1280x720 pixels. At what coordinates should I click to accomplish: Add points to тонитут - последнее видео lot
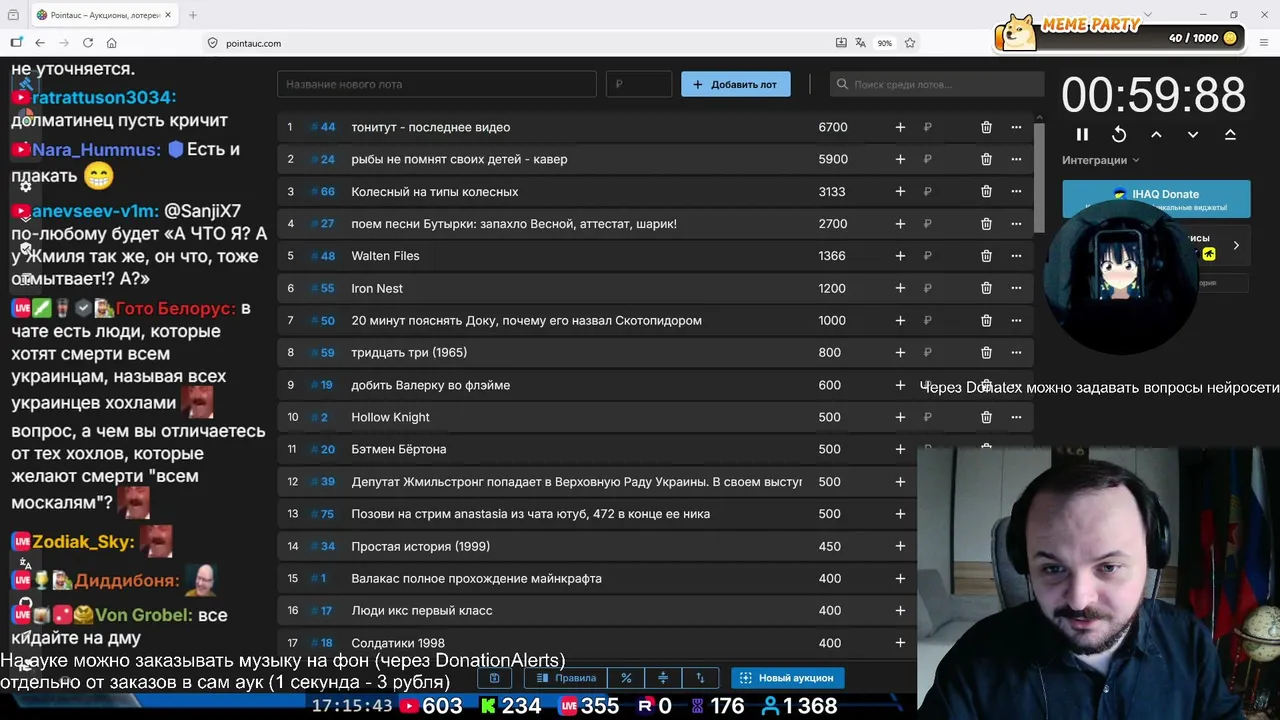[x=900, y=127]
